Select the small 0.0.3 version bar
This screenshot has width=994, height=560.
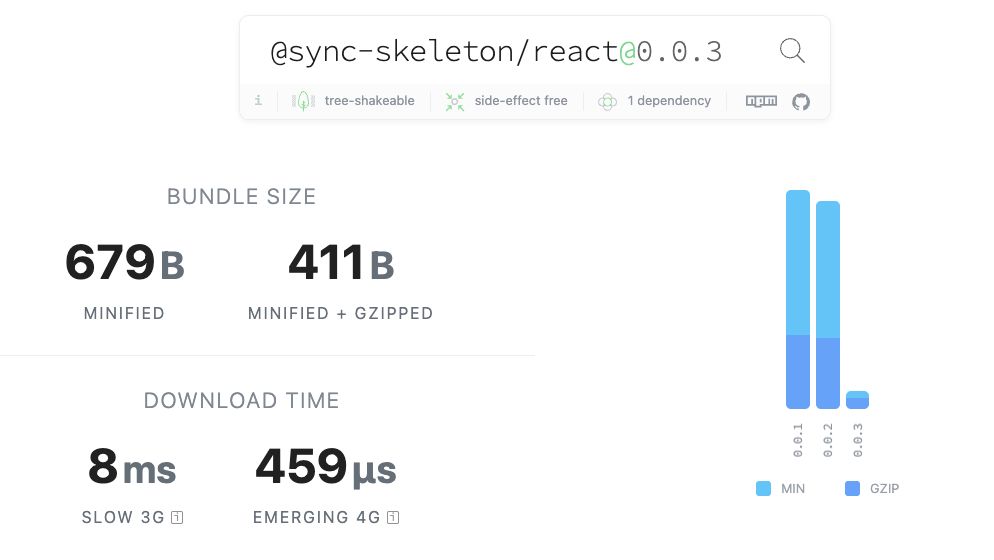[858, 400]
